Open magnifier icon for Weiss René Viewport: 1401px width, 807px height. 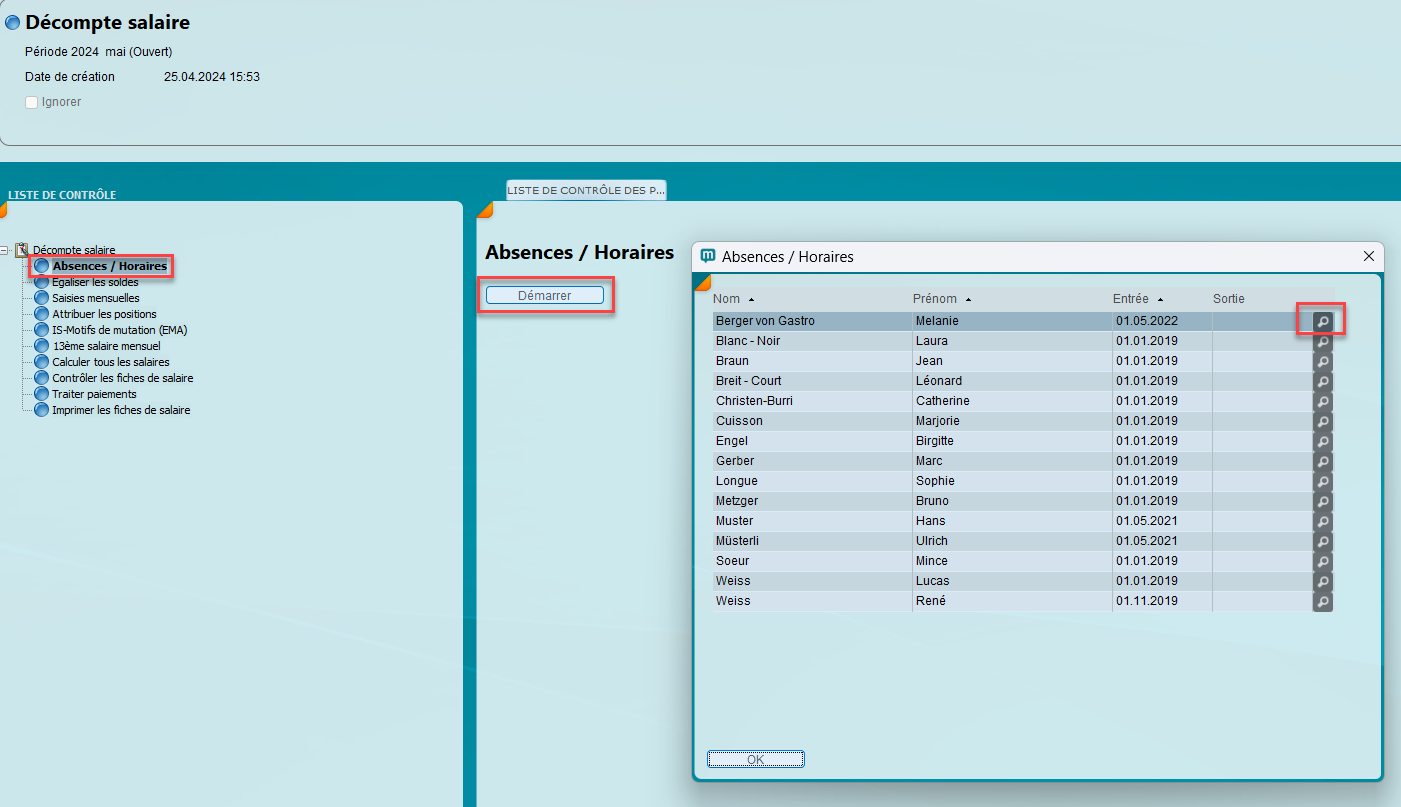pyautogui.click(x=1322, y=601)
